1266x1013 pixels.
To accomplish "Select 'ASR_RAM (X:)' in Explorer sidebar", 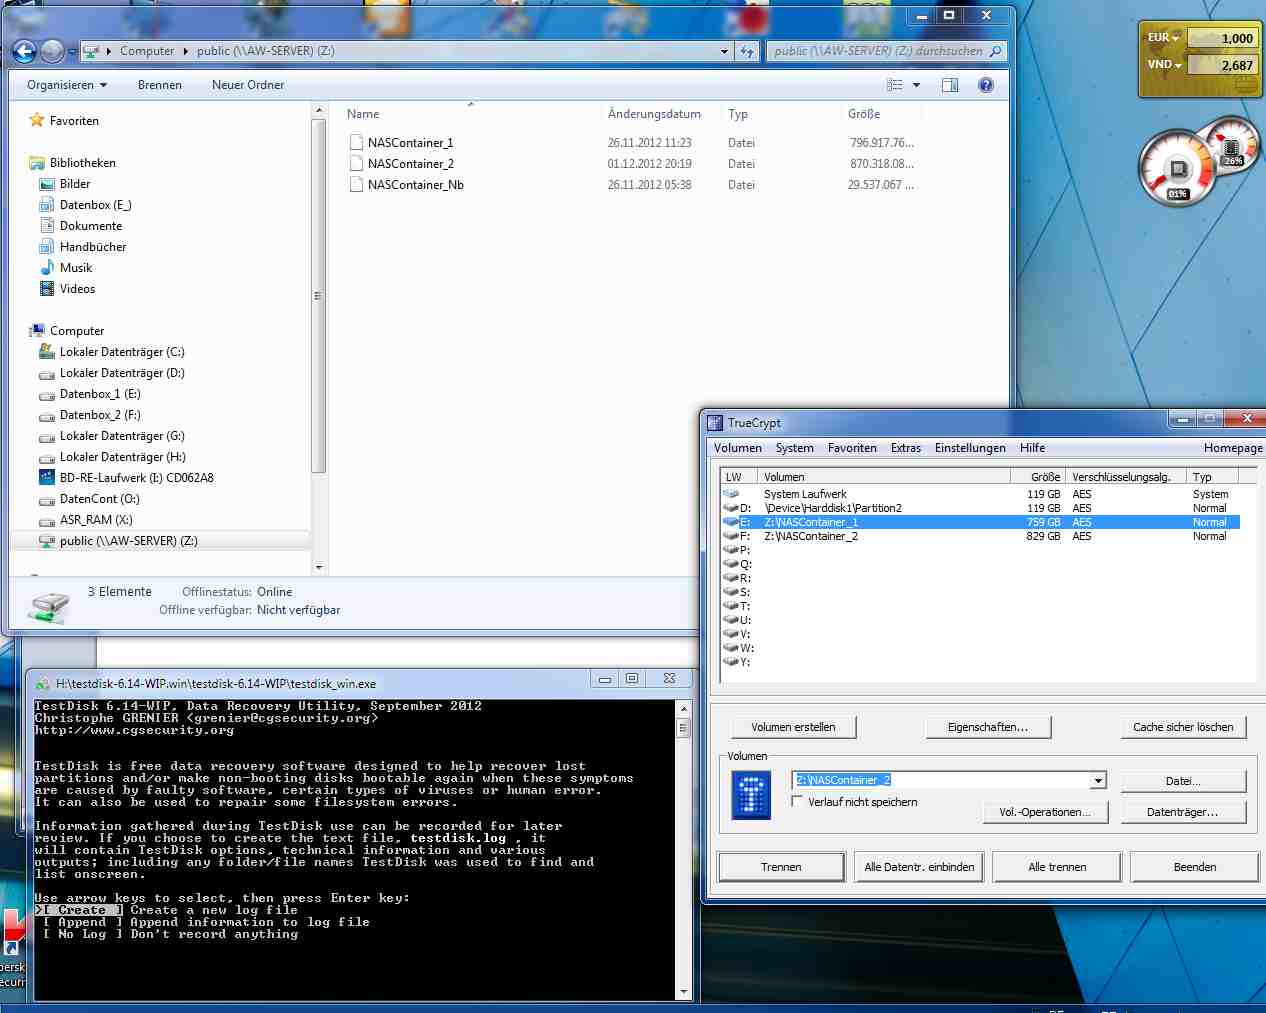I will coord(96,520).
